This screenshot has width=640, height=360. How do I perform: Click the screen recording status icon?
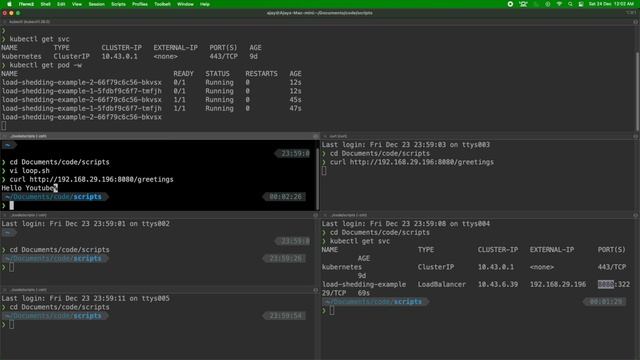510,4
